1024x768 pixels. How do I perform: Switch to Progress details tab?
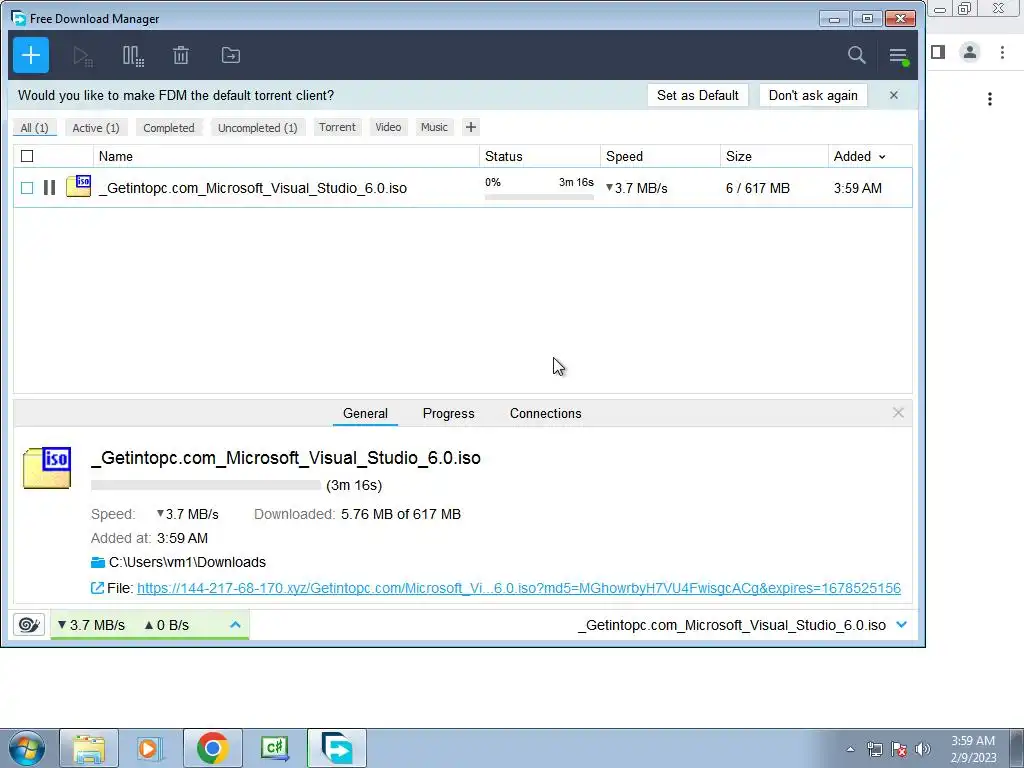449,413
